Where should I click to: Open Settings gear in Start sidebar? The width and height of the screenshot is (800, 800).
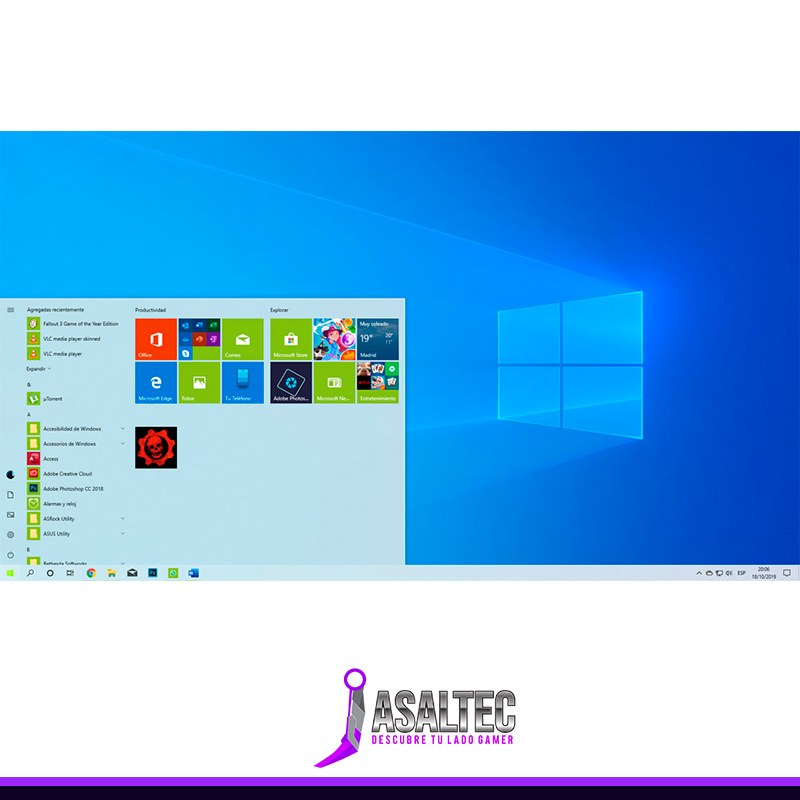click(x=10, y=535)
